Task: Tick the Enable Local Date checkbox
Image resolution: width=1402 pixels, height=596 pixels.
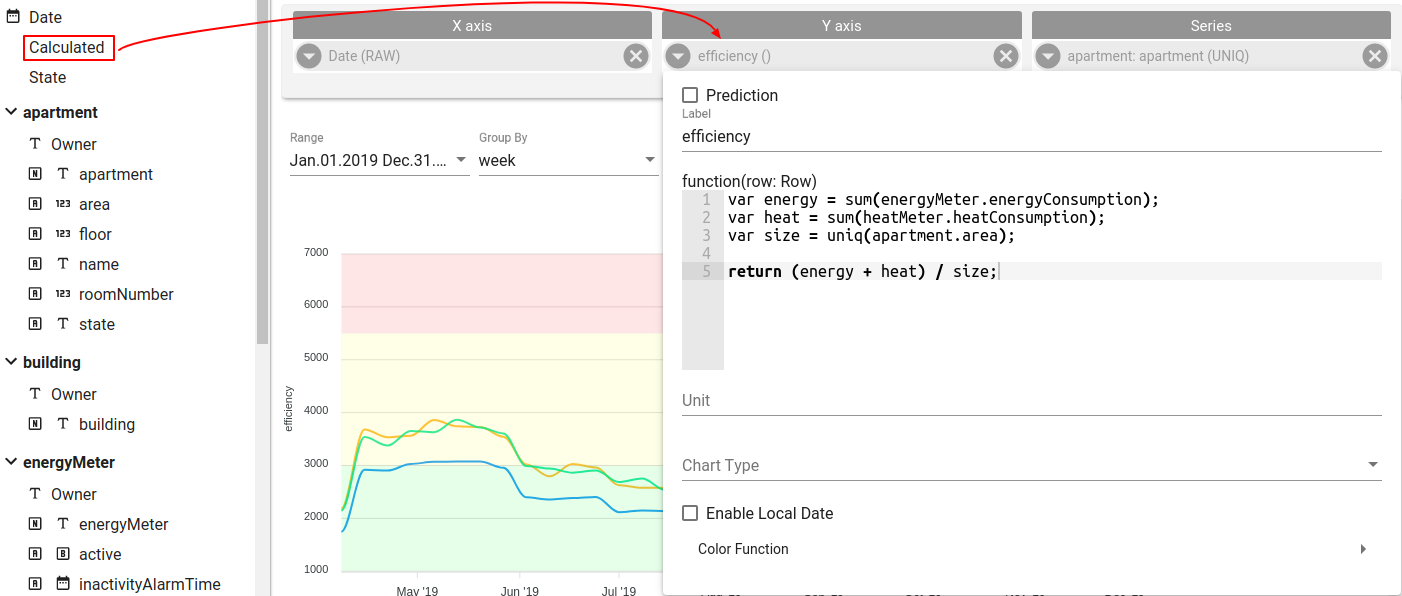Action: 690,513
